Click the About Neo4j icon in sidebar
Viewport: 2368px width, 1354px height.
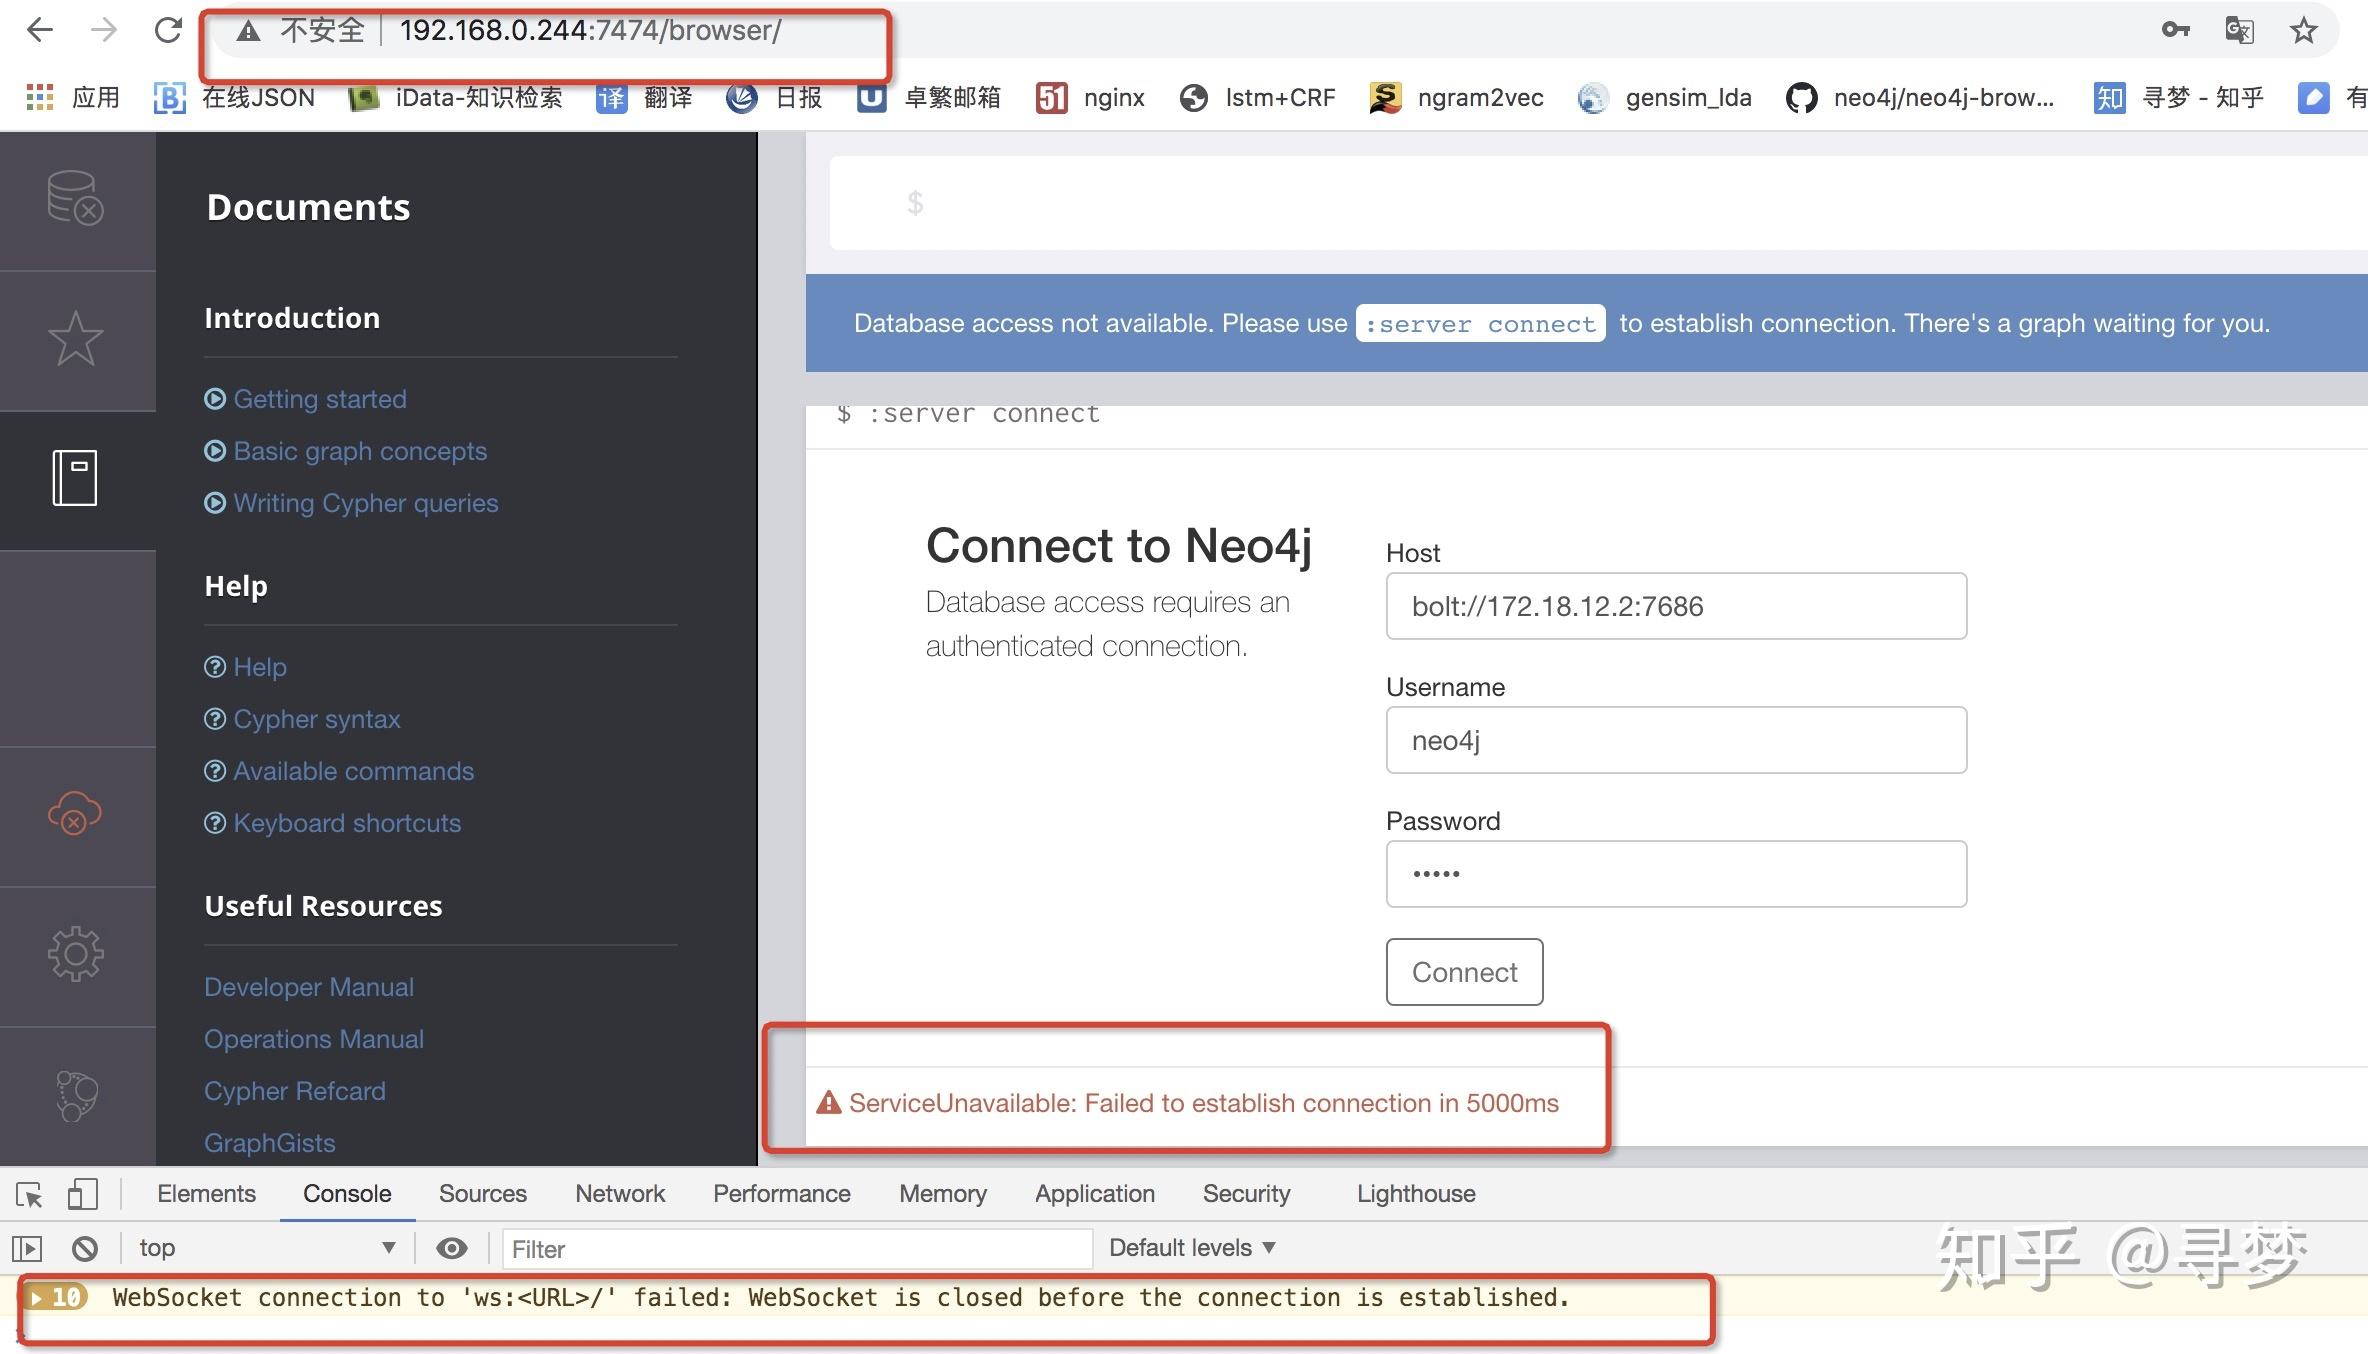pyautogui.click(x=76, y=1093)
